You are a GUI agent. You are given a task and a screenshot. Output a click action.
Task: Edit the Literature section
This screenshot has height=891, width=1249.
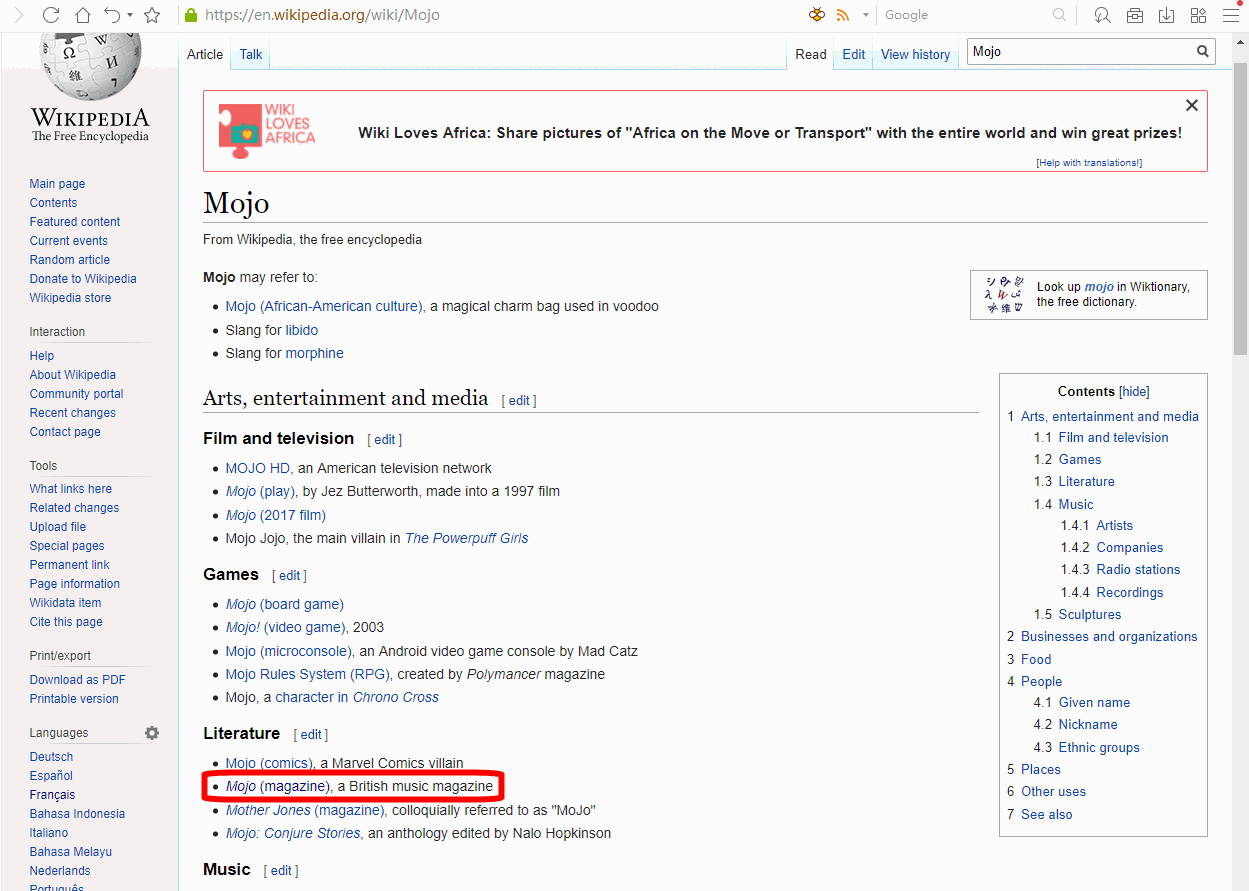(311, 735)
